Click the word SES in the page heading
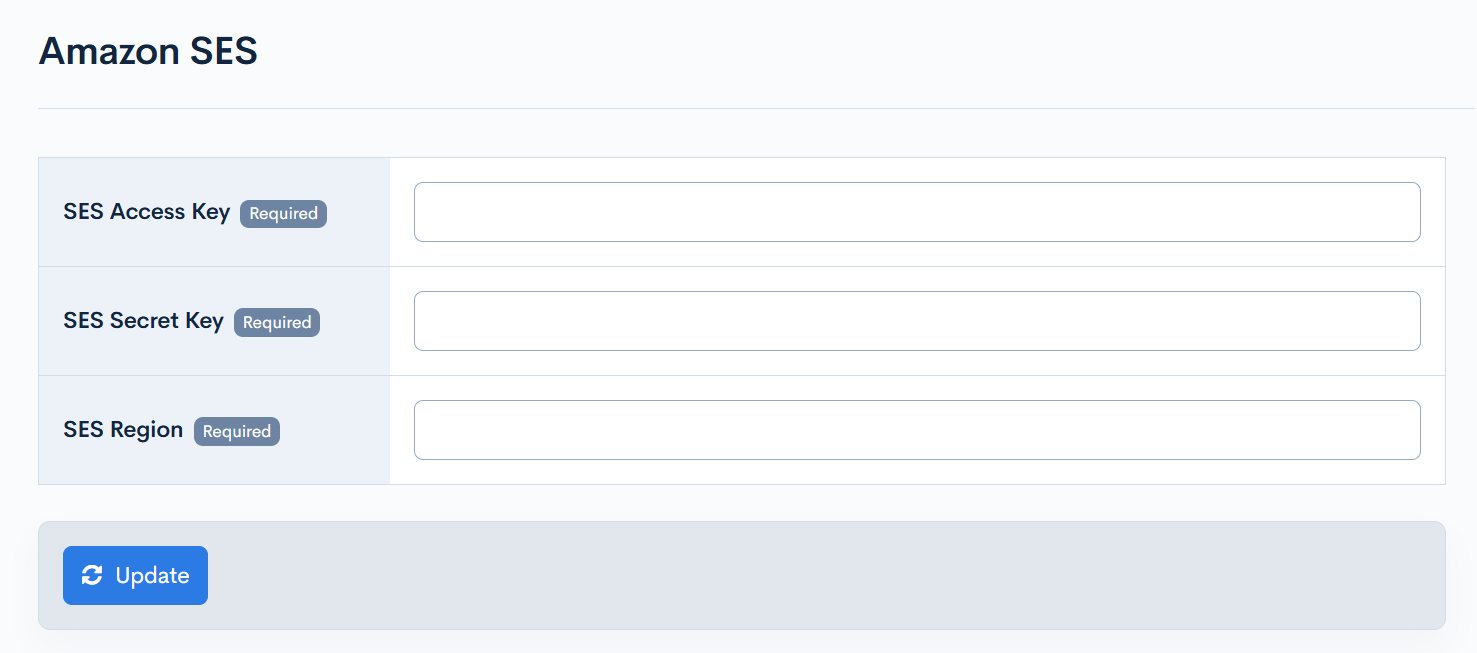 [x=223, y=51]
